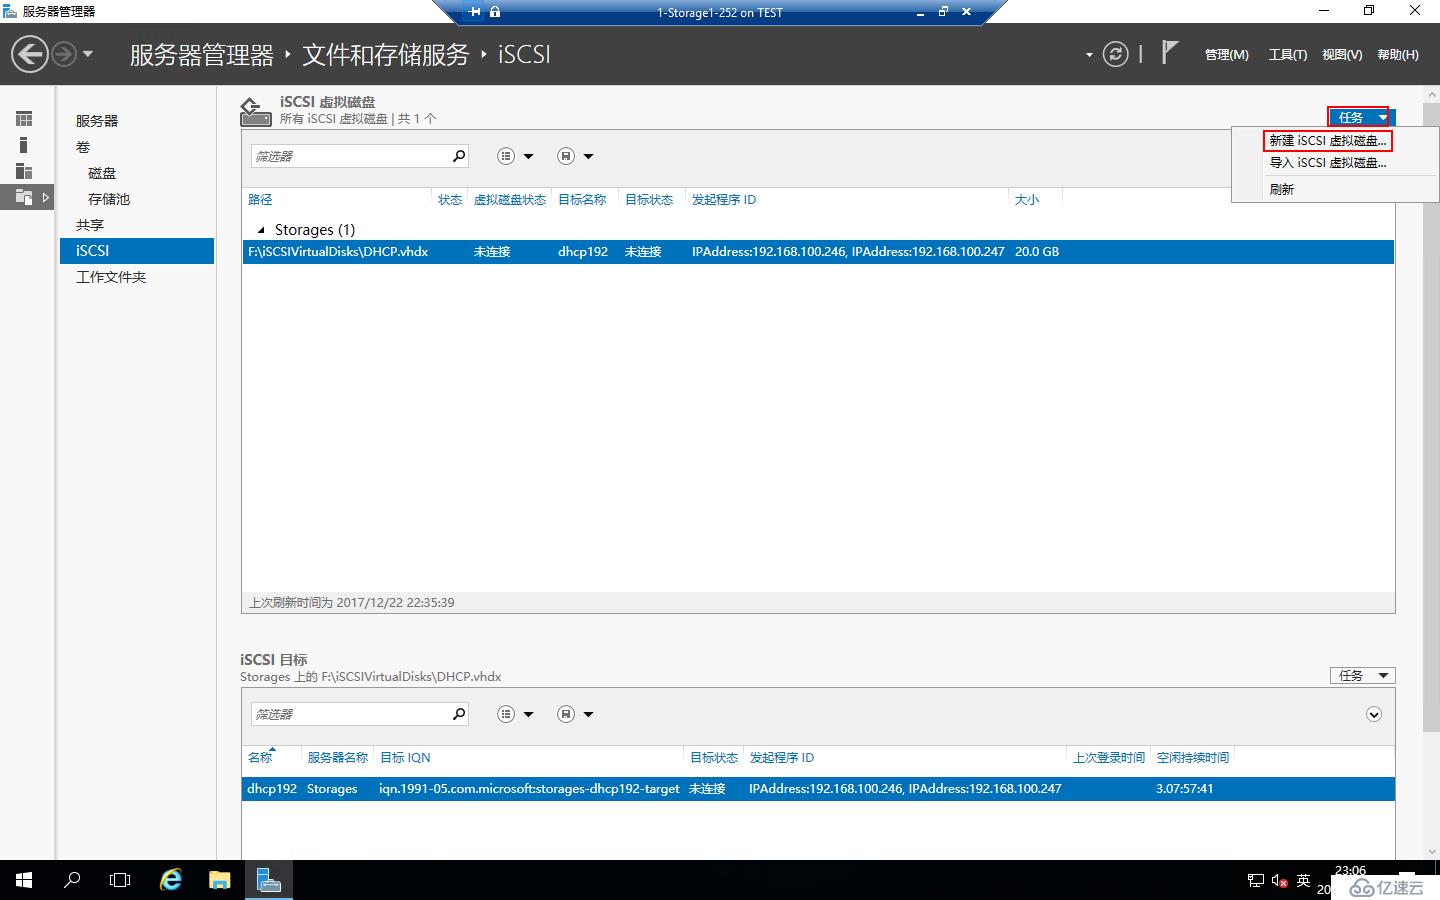Select 共享 in the navigation pane
1440x900 pixels.
[90, 225]
